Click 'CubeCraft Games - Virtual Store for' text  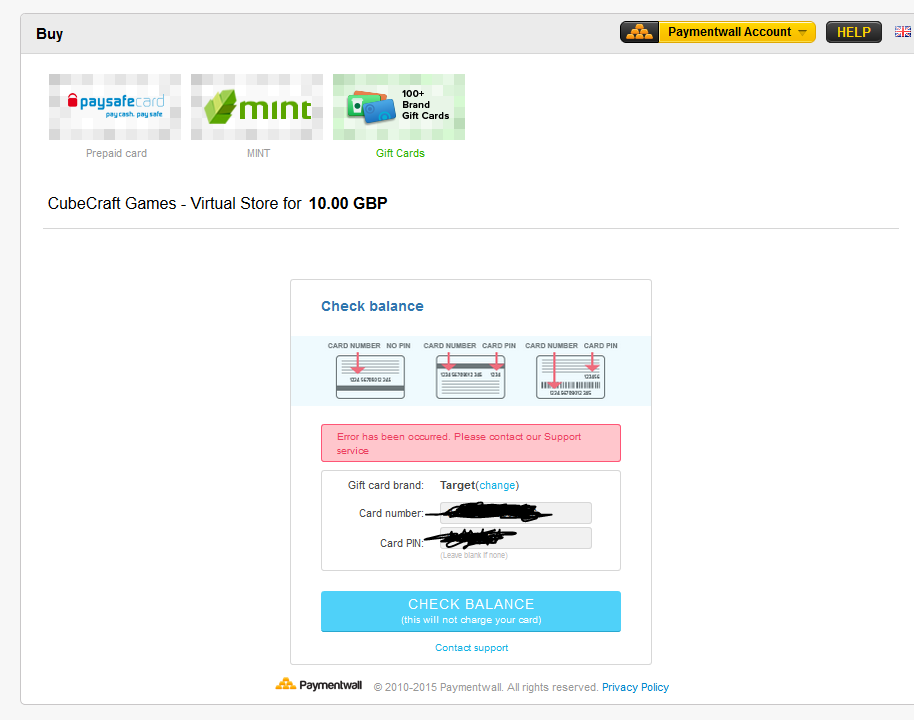(x=174, y=203)
